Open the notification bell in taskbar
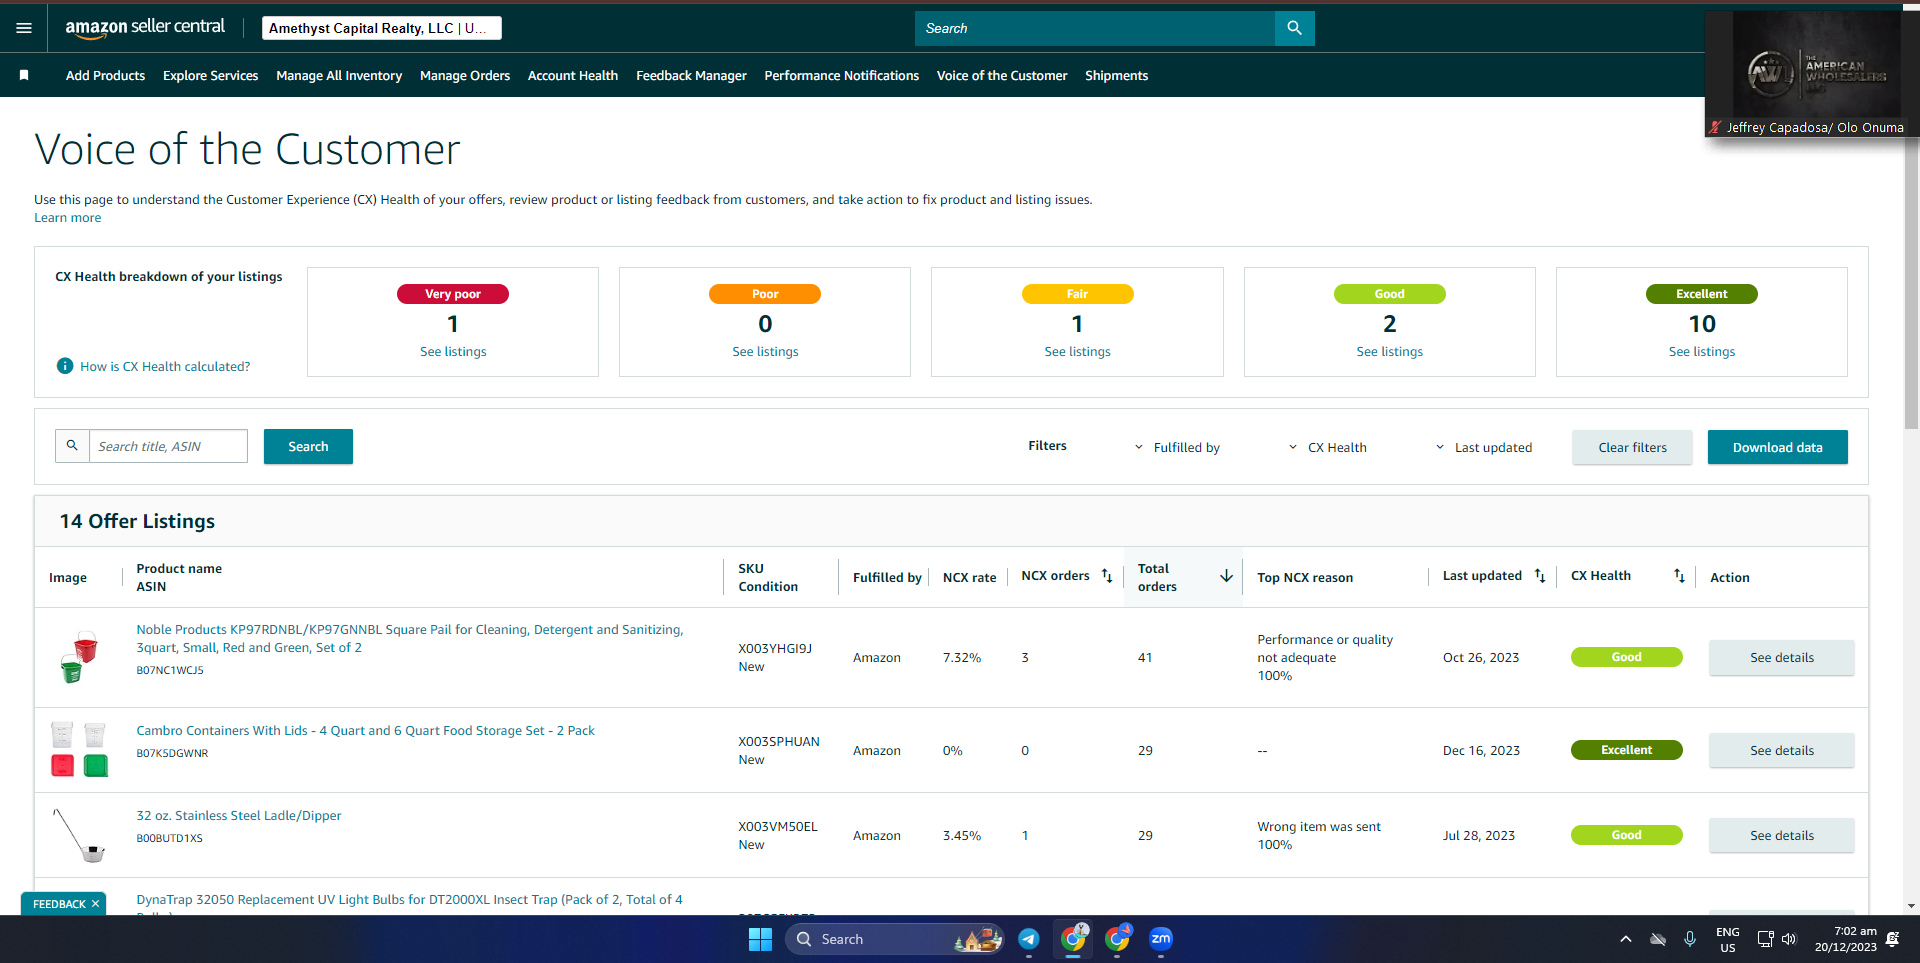1920x963 pixels. pos(1892,939)
